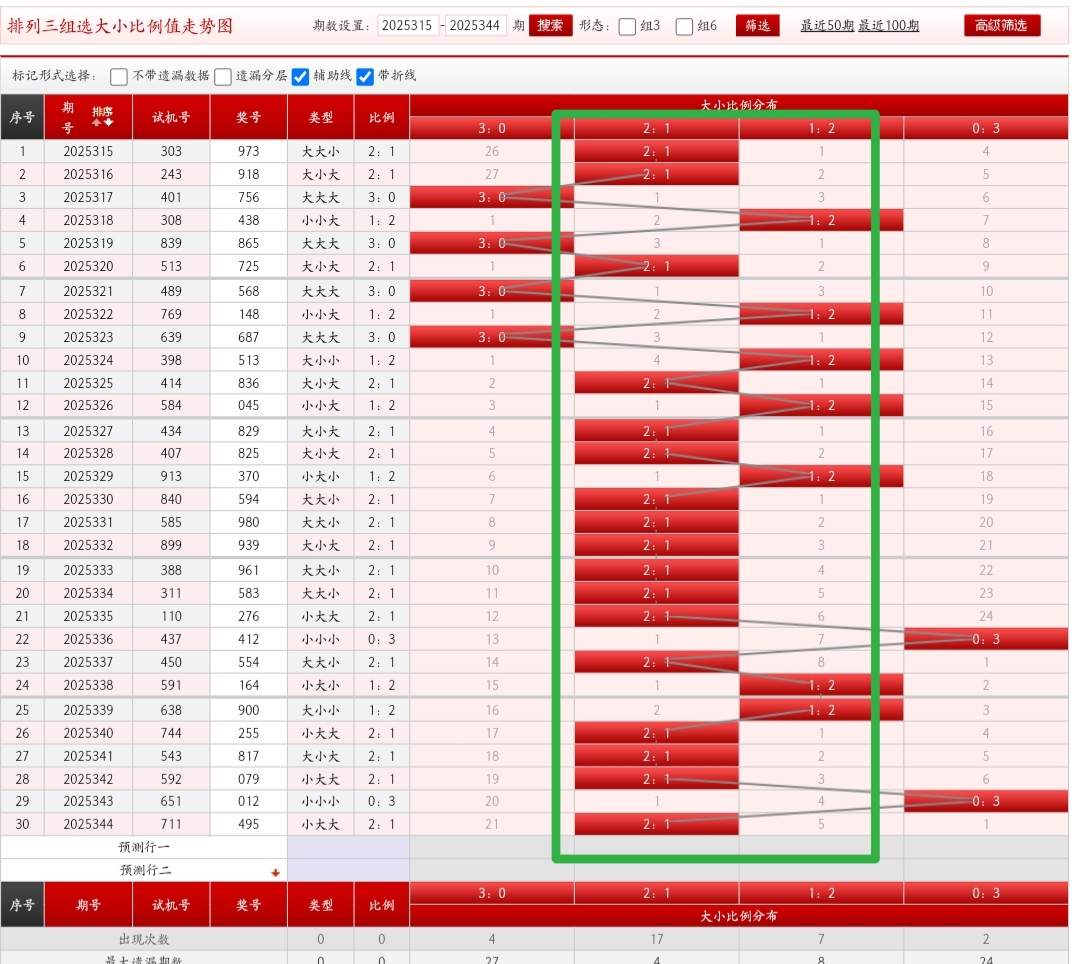The height and width of the screenshot is (964, 1080).
Task: Select the top 1:2 distribution column header
Action: point(821,128)
